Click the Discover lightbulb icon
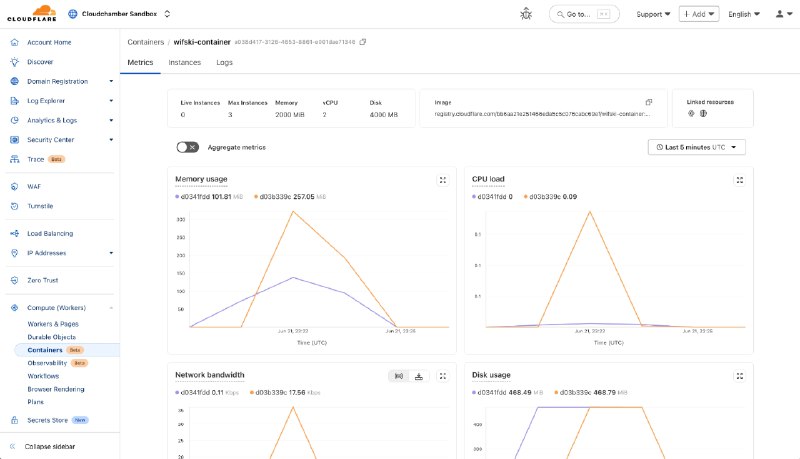 click(14, 62)
